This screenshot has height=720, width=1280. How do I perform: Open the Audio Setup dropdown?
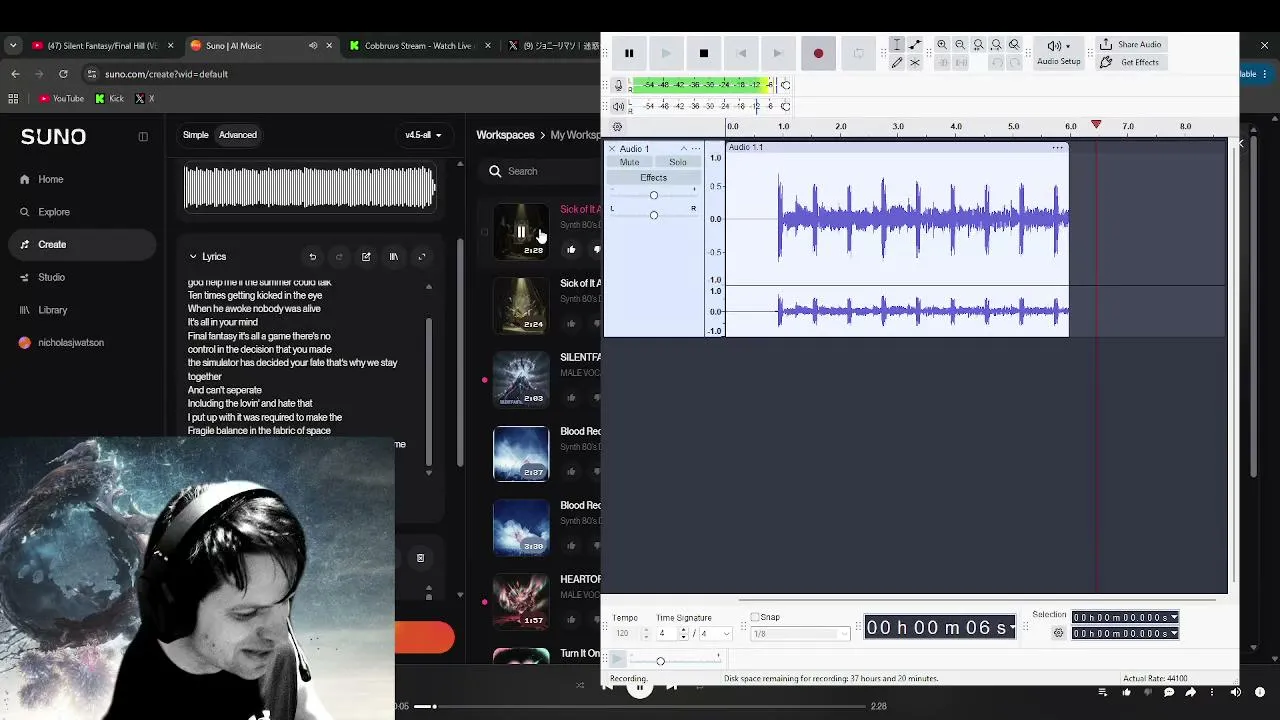[1058, 53]
